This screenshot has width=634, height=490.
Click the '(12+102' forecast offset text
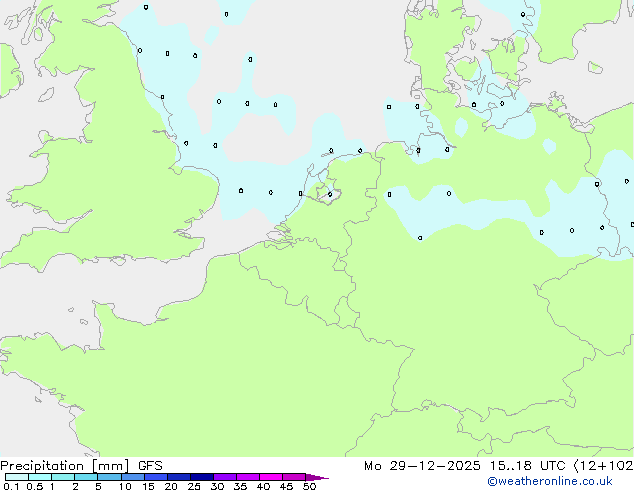click(x=603, y=466)
